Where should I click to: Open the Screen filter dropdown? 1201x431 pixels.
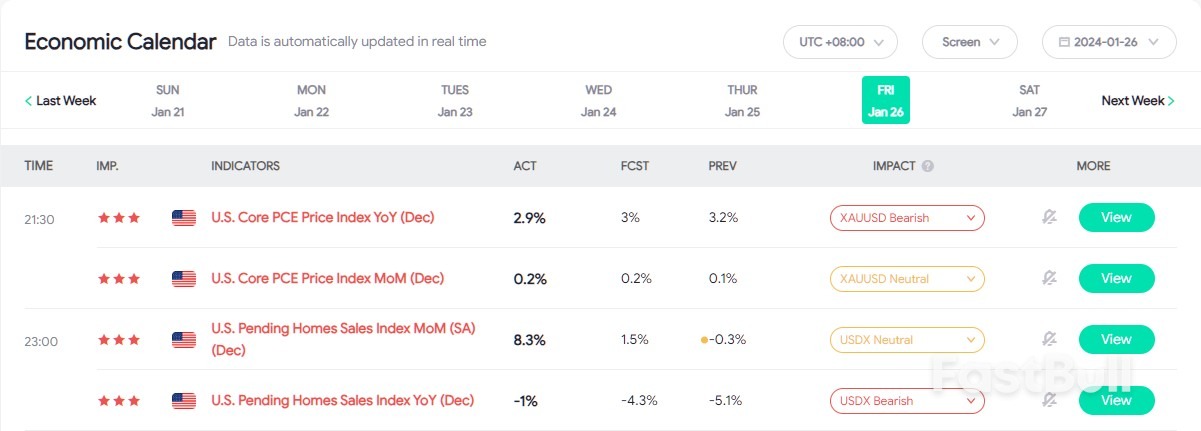pyautogui.click(x=970, y=42)
